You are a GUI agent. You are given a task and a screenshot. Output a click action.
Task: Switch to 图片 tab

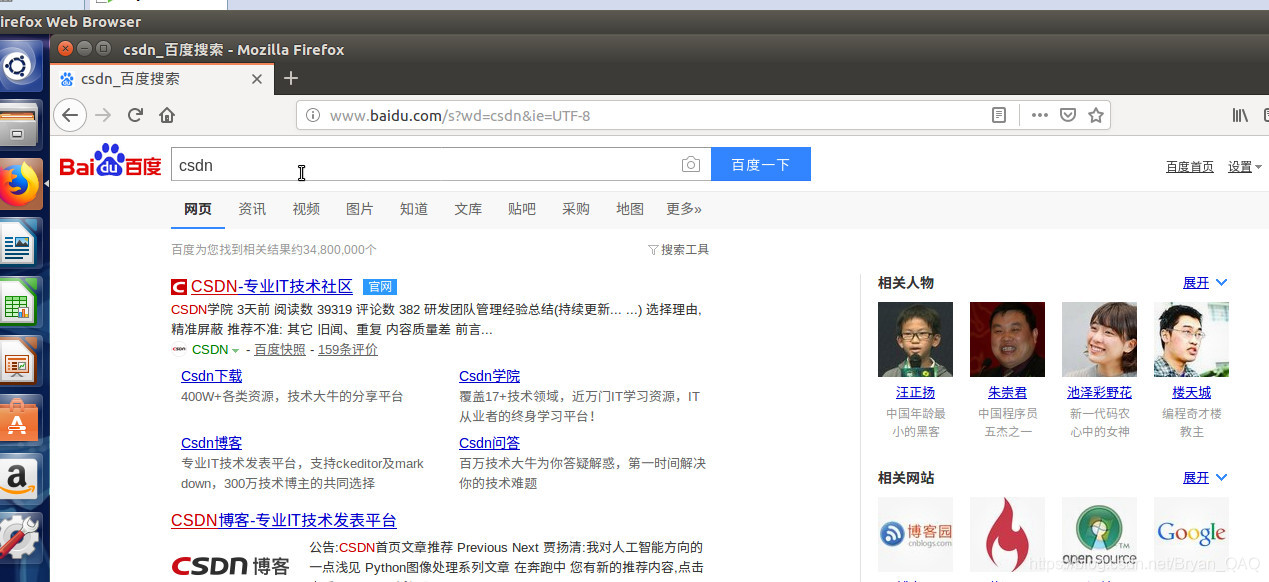pyautogui.click(x=360, y=209)
